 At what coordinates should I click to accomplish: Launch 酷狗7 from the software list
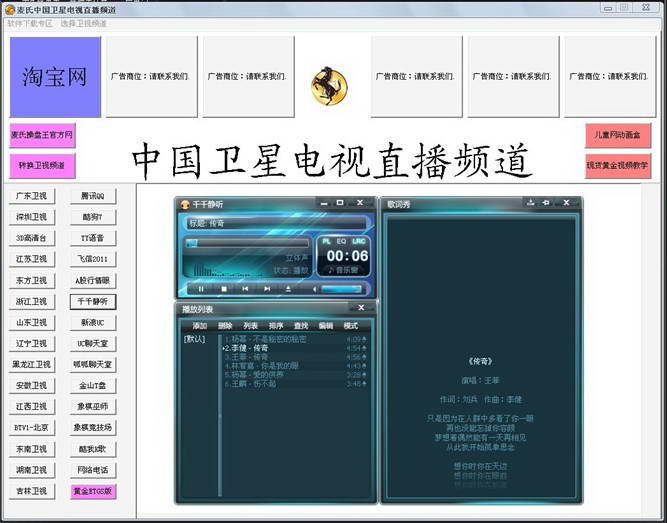[x=93, y=217]
